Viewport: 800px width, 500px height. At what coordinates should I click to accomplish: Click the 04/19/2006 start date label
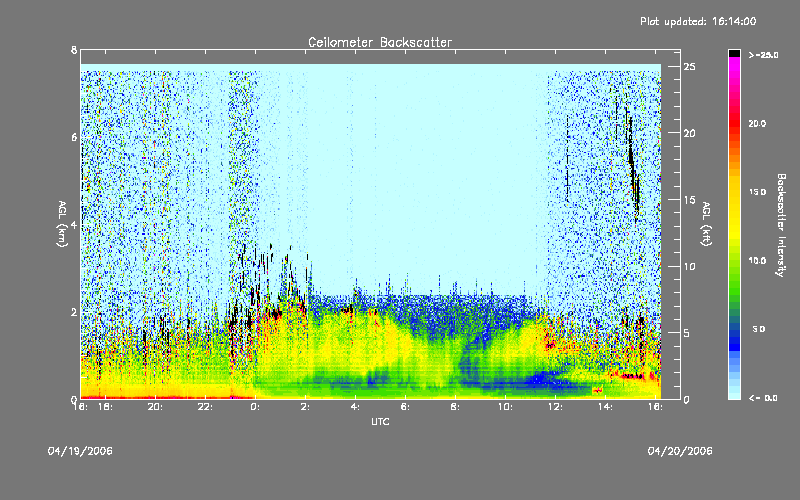pyautogui.click(x=80, y=451)
